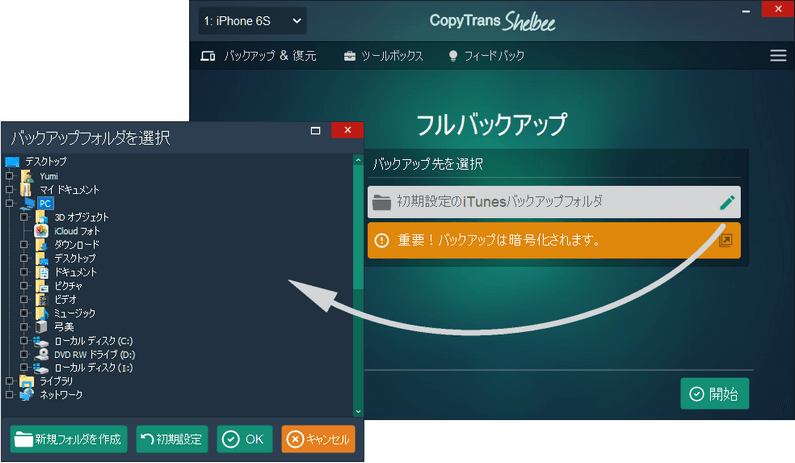Click the iCloud フォト label
The image size is (795, 463).
(77, 231)
